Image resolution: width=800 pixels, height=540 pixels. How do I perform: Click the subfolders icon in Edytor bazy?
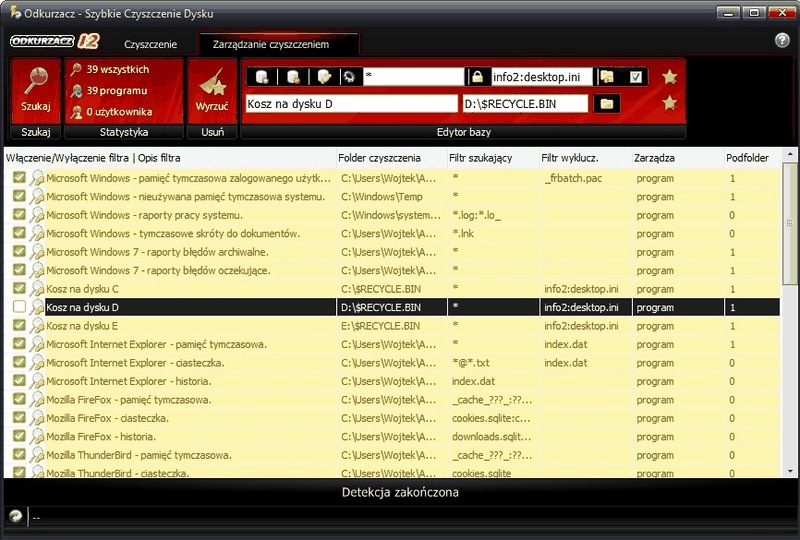pyautogui.click(x=607, y=77)
